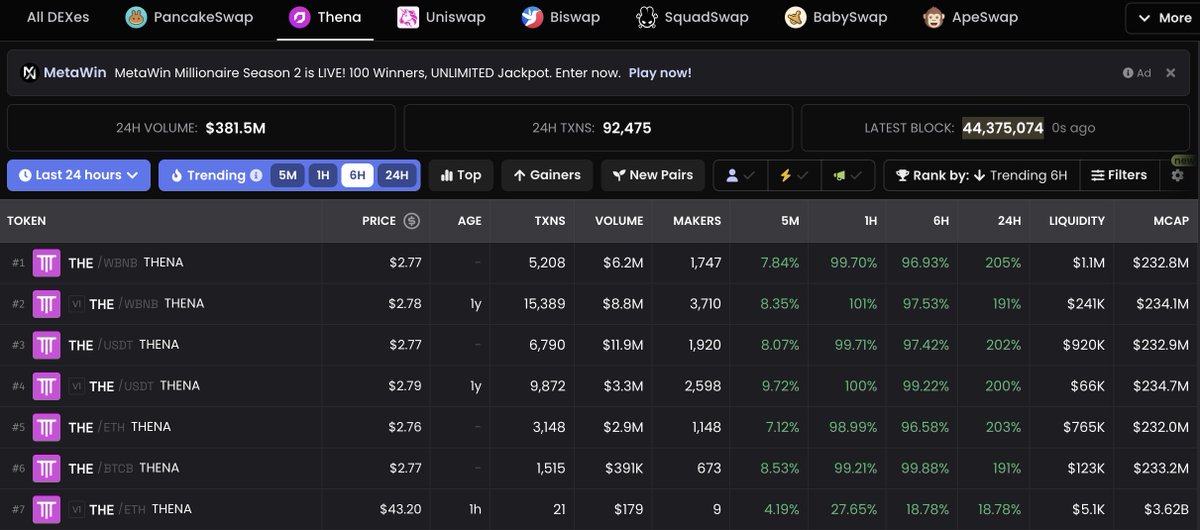The height and width of the screenshot is (530, 1200).
Task: Click the latest block number 44,375,074
Action: [x=1003, y=128]
